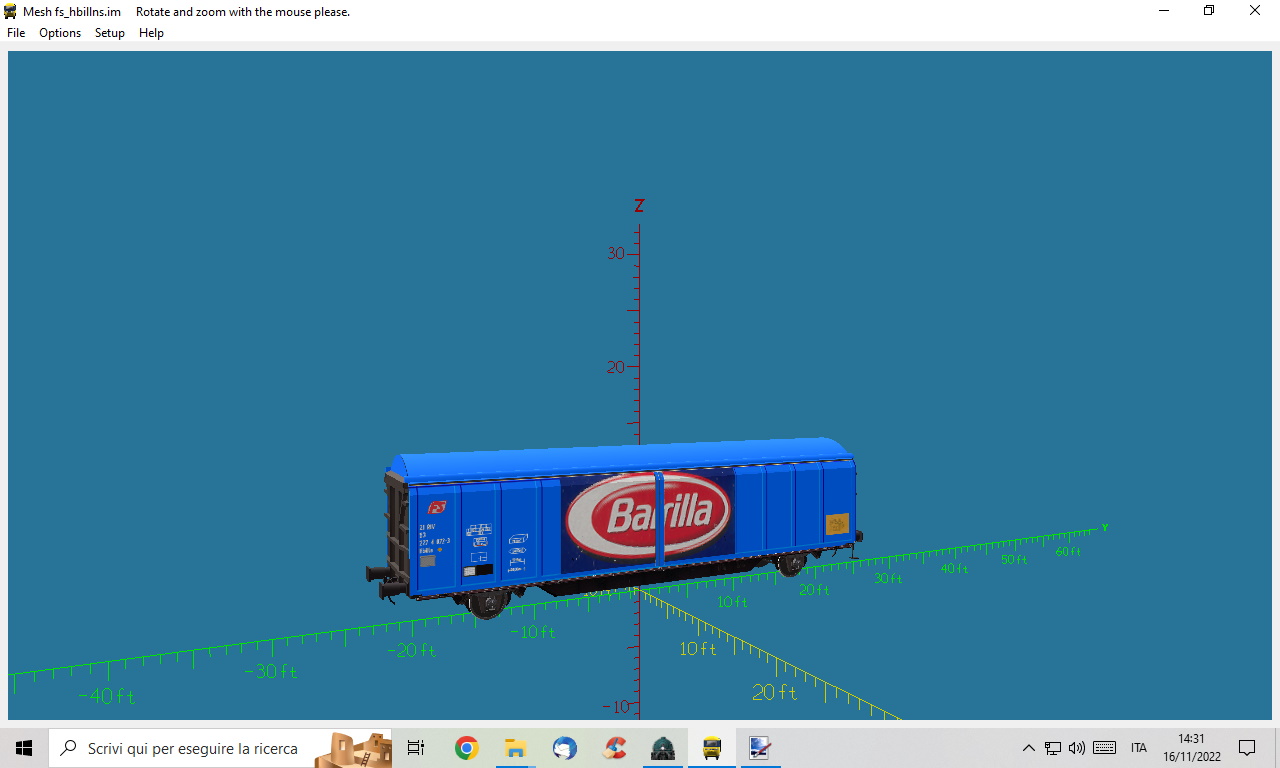Image resolution: width=1280 pixels, height=768 pixels.
Task: Close the mesh viewer window
Action: (1255, 11)
